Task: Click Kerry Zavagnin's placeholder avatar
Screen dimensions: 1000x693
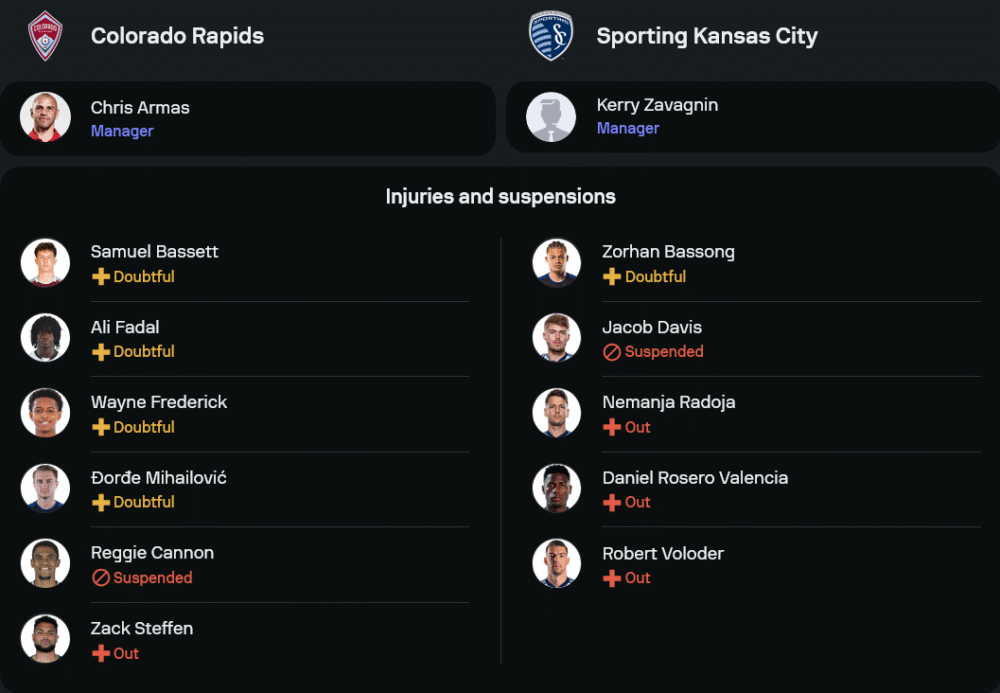Action: pyautogui.click(x=551, y=117)
